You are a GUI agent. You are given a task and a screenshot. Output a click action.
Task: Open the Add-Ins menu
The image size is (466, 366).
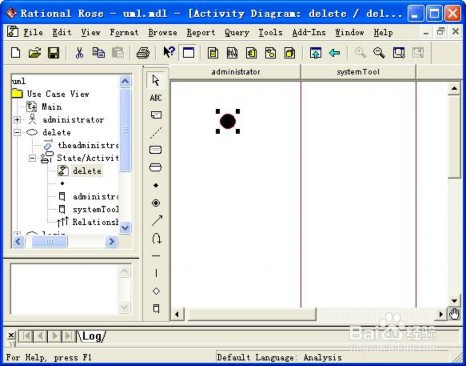[309, 32]
